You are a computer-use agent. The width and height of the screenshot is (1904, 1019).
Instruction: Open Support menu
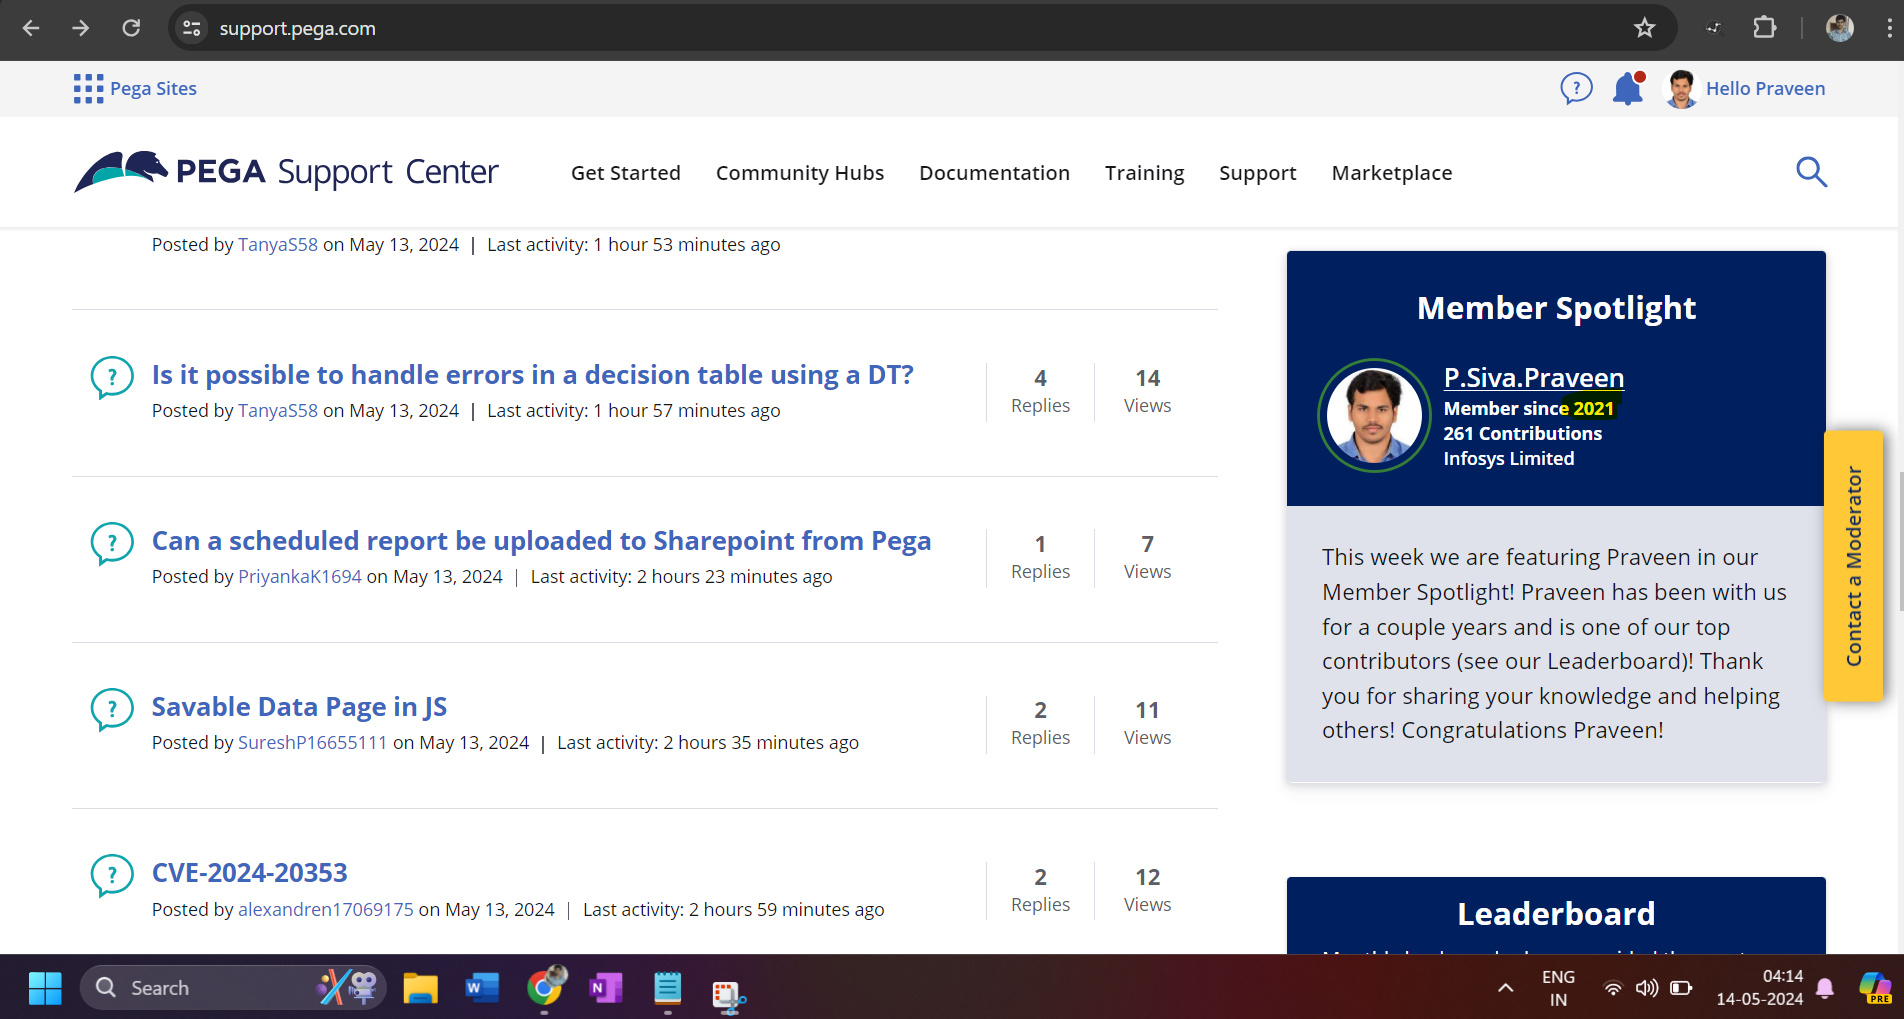1258,172
